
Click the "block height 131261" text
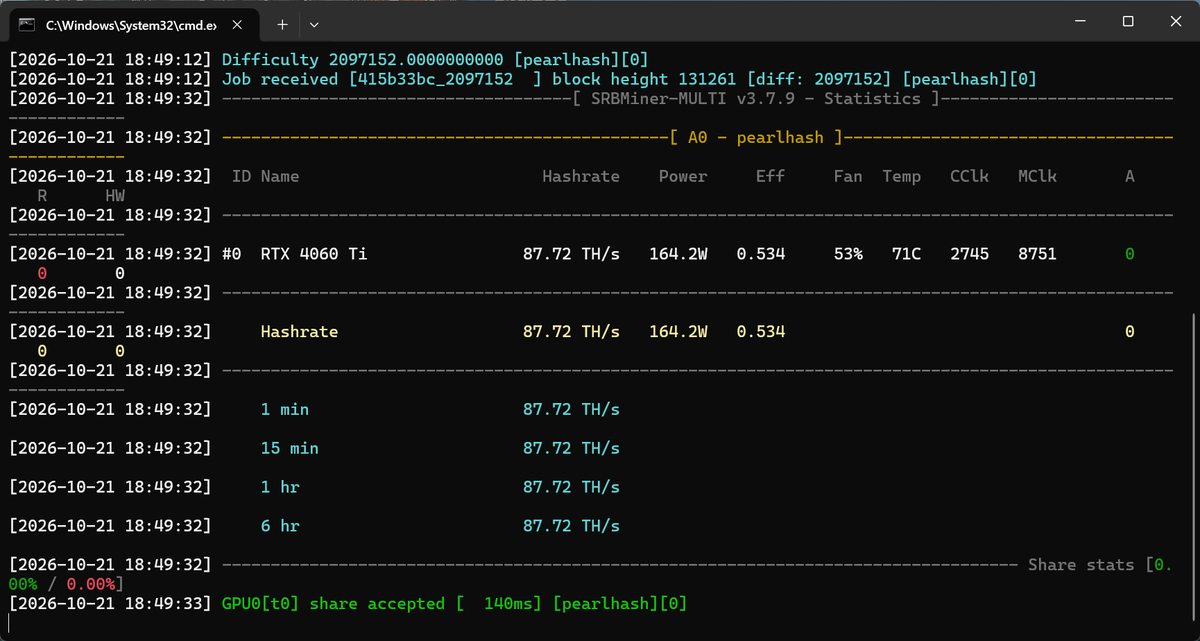(x=645, y=79)
